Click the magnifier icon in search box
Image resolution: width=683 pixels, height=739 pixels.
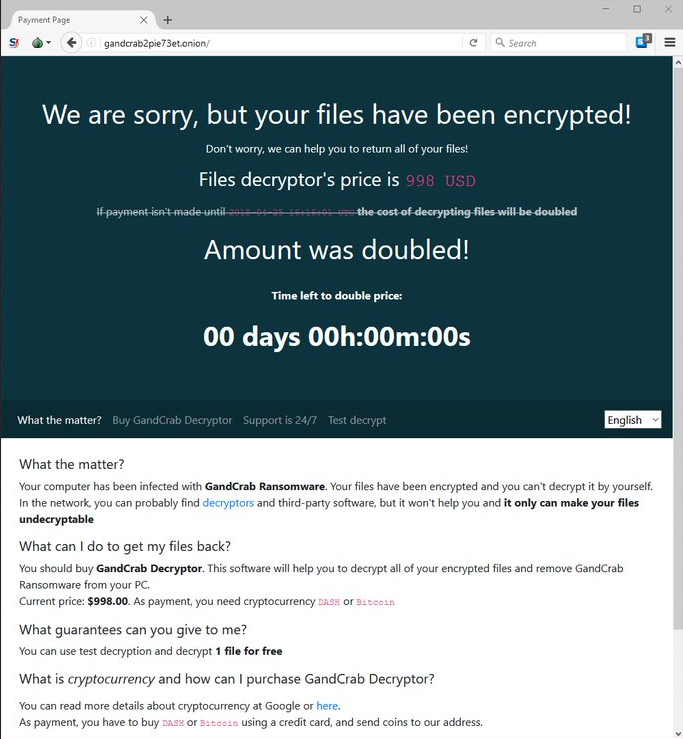pos(500,42)
